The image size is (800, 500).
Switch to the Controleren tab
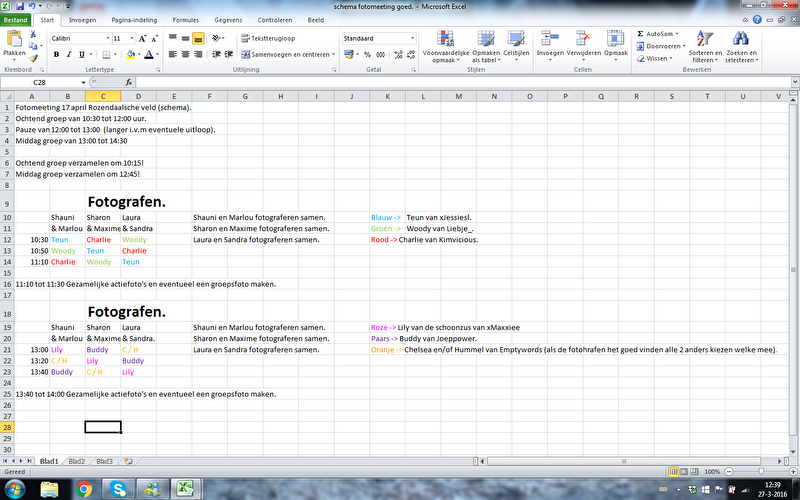[x=274, y=20]
